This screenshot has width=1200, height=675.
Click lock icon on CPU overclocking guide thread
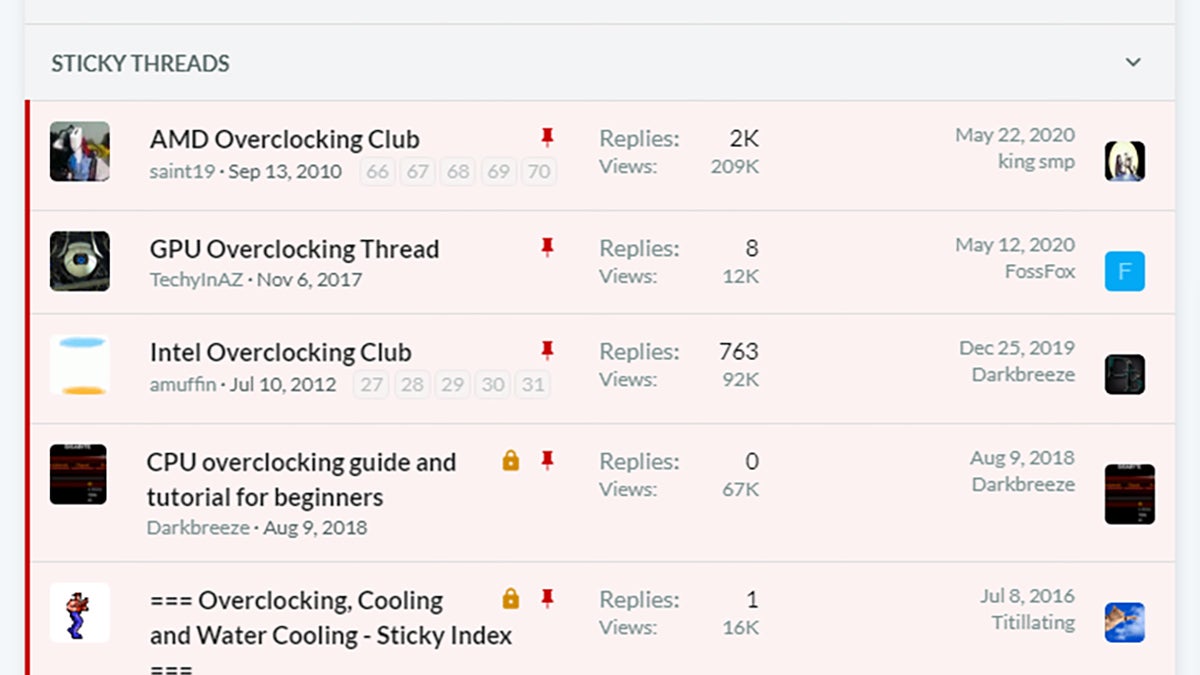click(511, 461)
